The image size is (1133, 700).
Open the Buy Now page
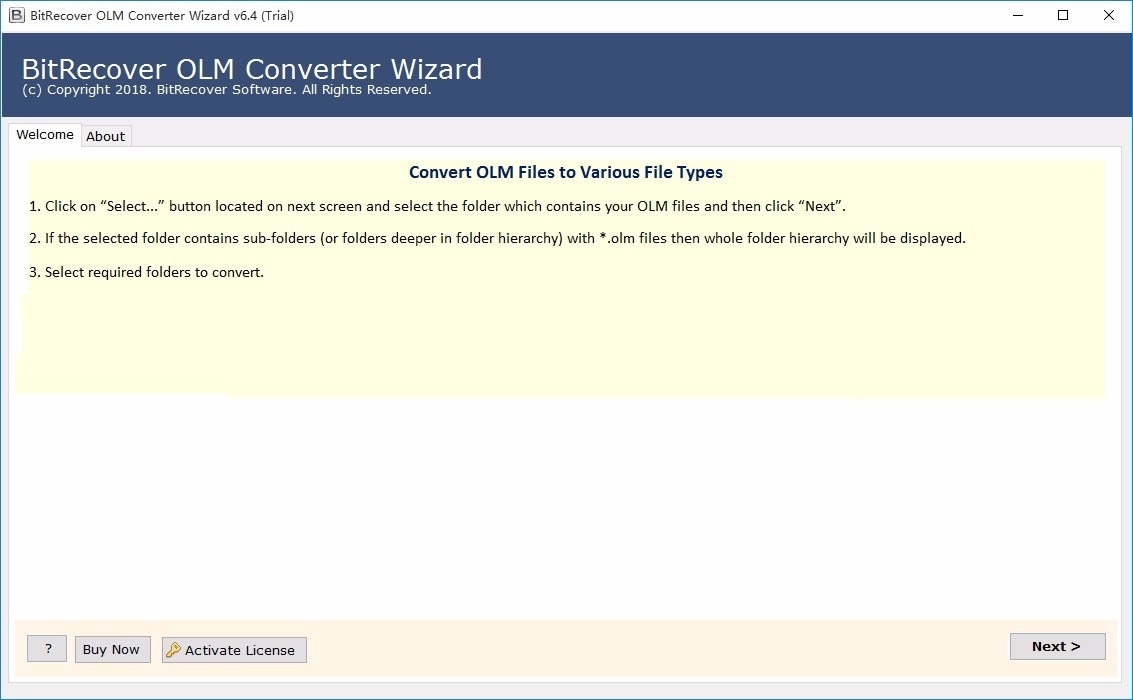[112, 649]
